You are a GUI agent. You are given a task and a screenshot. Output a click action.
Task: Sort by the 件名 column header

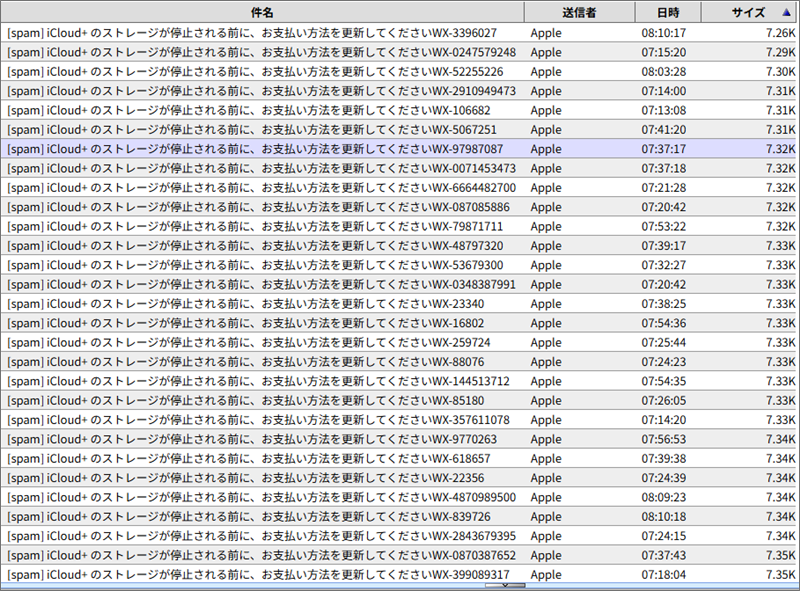(262, 12)
